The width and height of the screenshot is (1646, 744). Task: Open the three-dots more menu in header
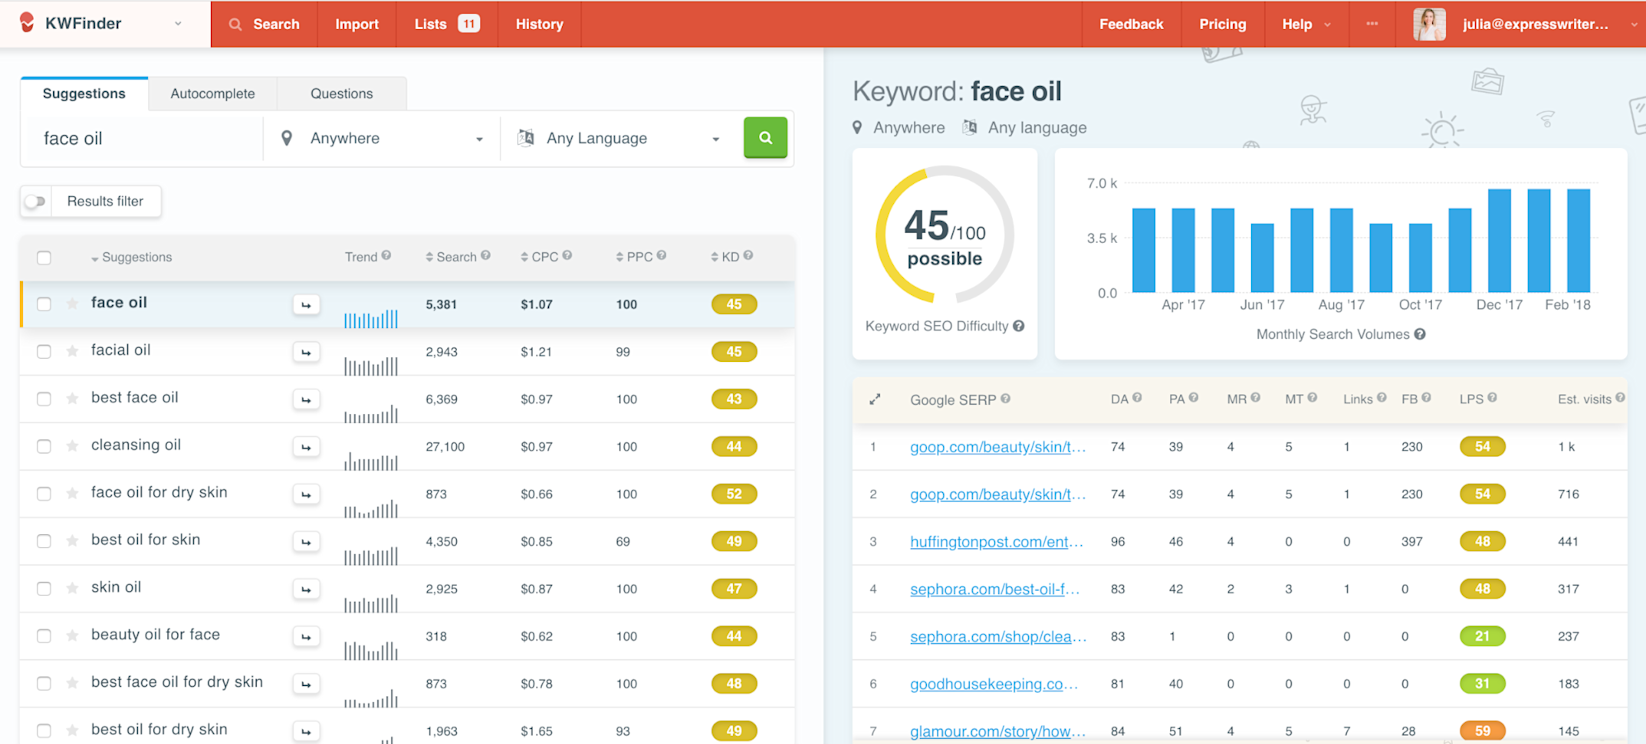1372,24
